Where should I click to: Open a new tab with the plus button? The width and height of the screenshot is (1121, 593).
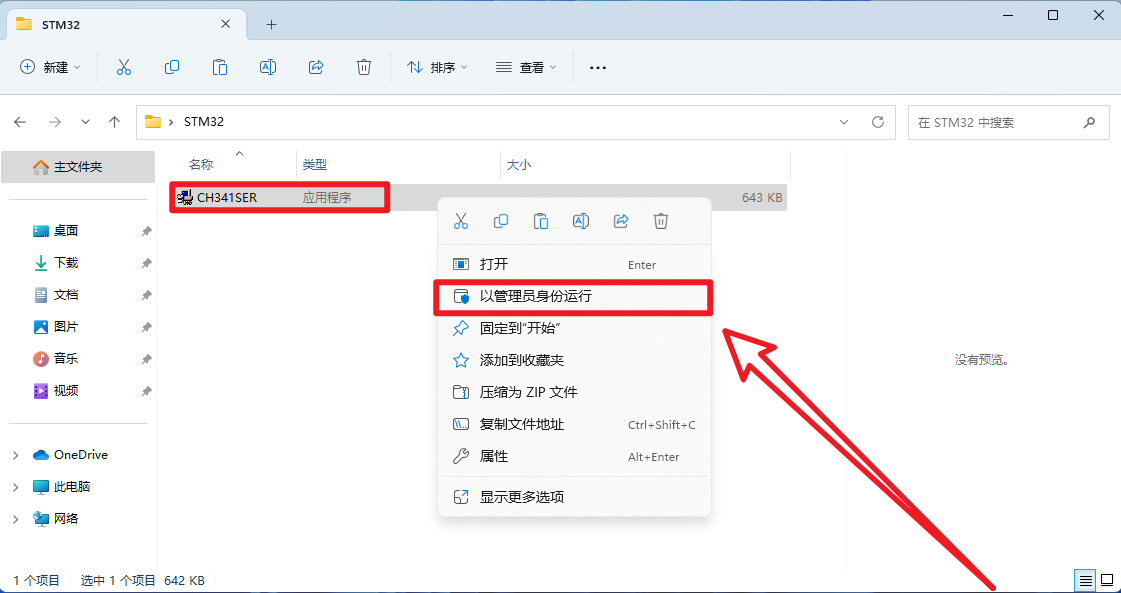tap(271, 24)
